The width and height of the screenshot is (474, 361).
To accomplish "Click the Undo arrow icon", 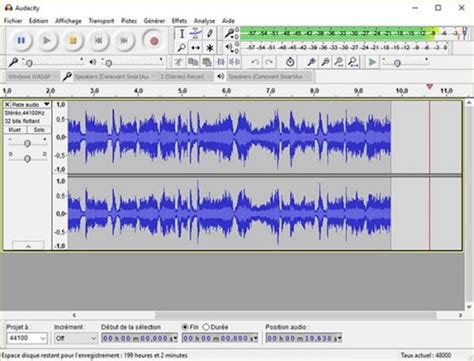I will pyautogui.click(x=255, y=62).
